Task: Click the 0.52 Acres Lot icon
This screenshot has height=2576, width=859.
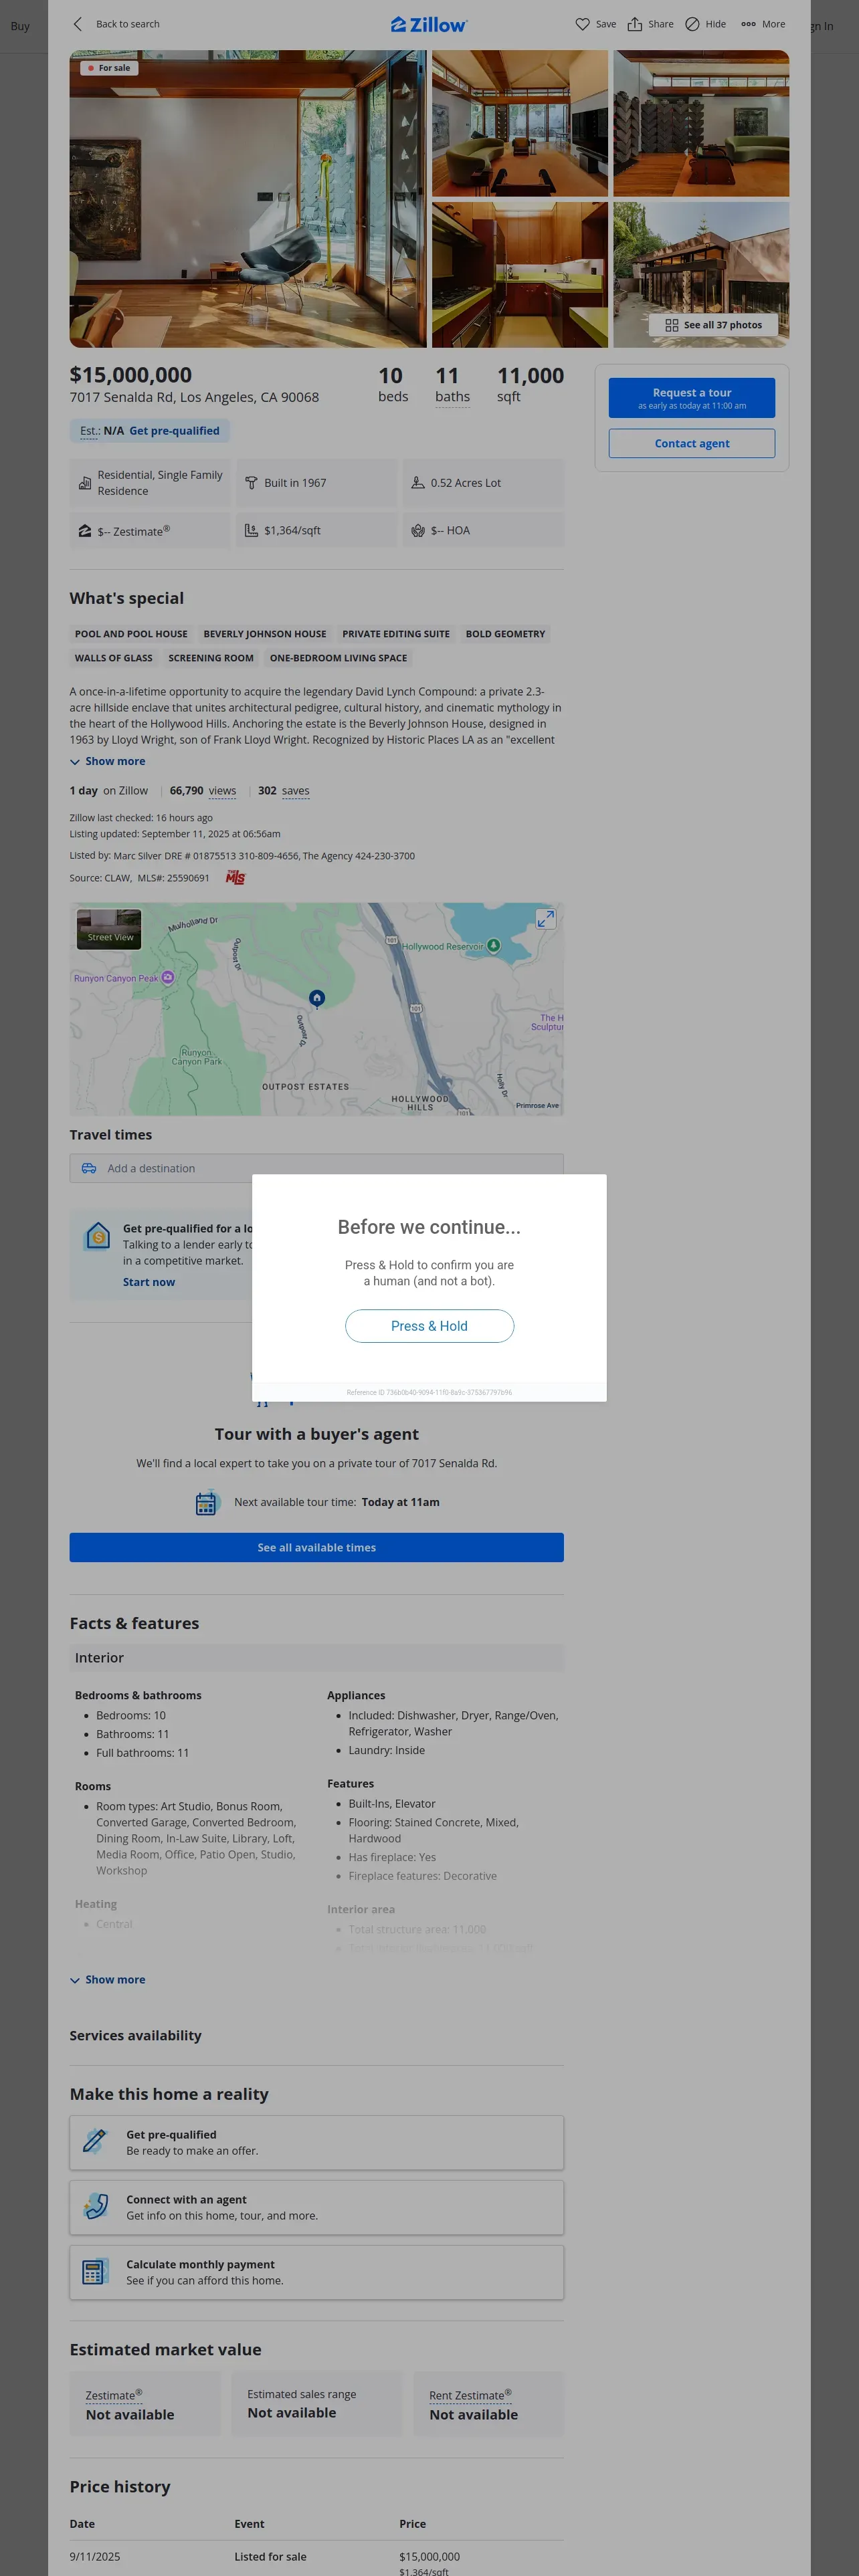Action: 418,483
